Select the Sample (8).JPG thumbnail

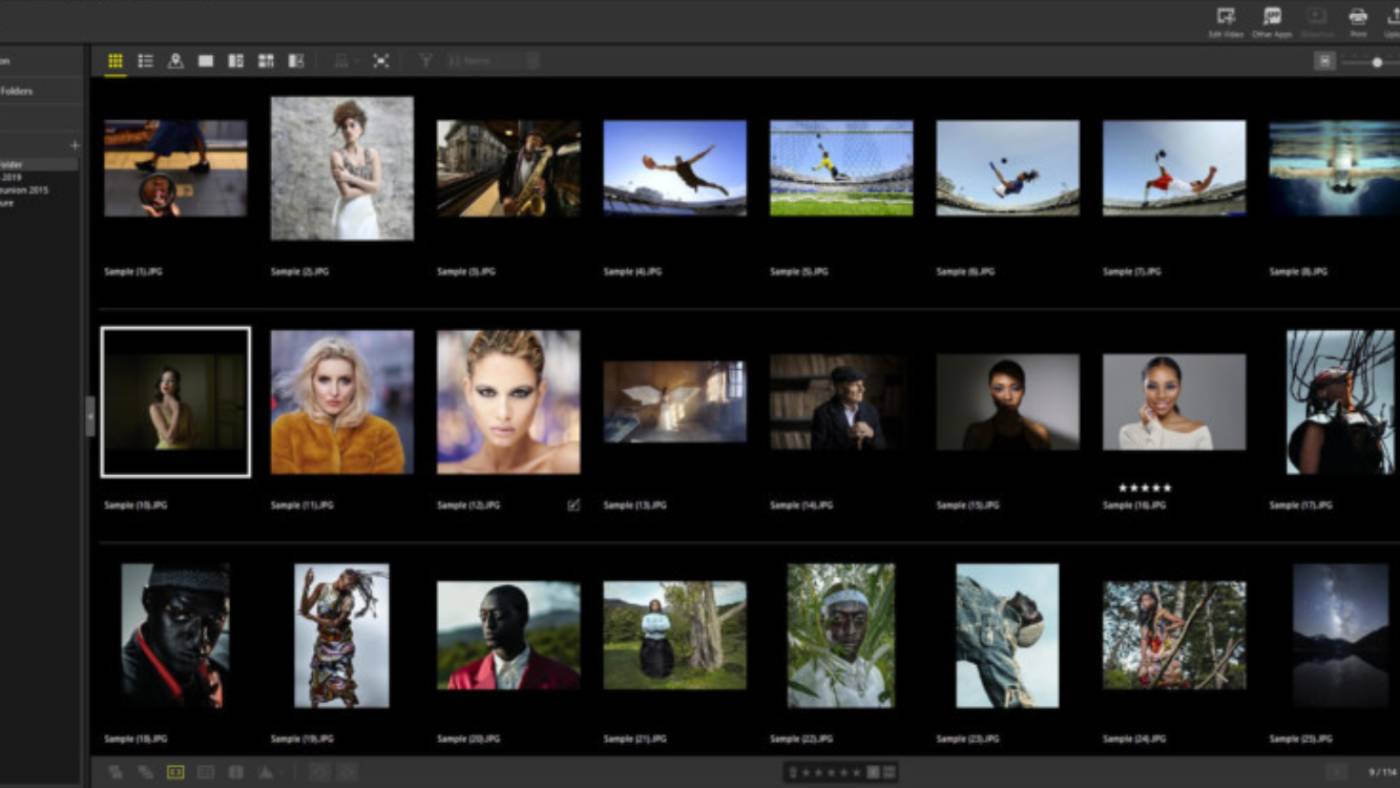click(x=1335, y=168)
